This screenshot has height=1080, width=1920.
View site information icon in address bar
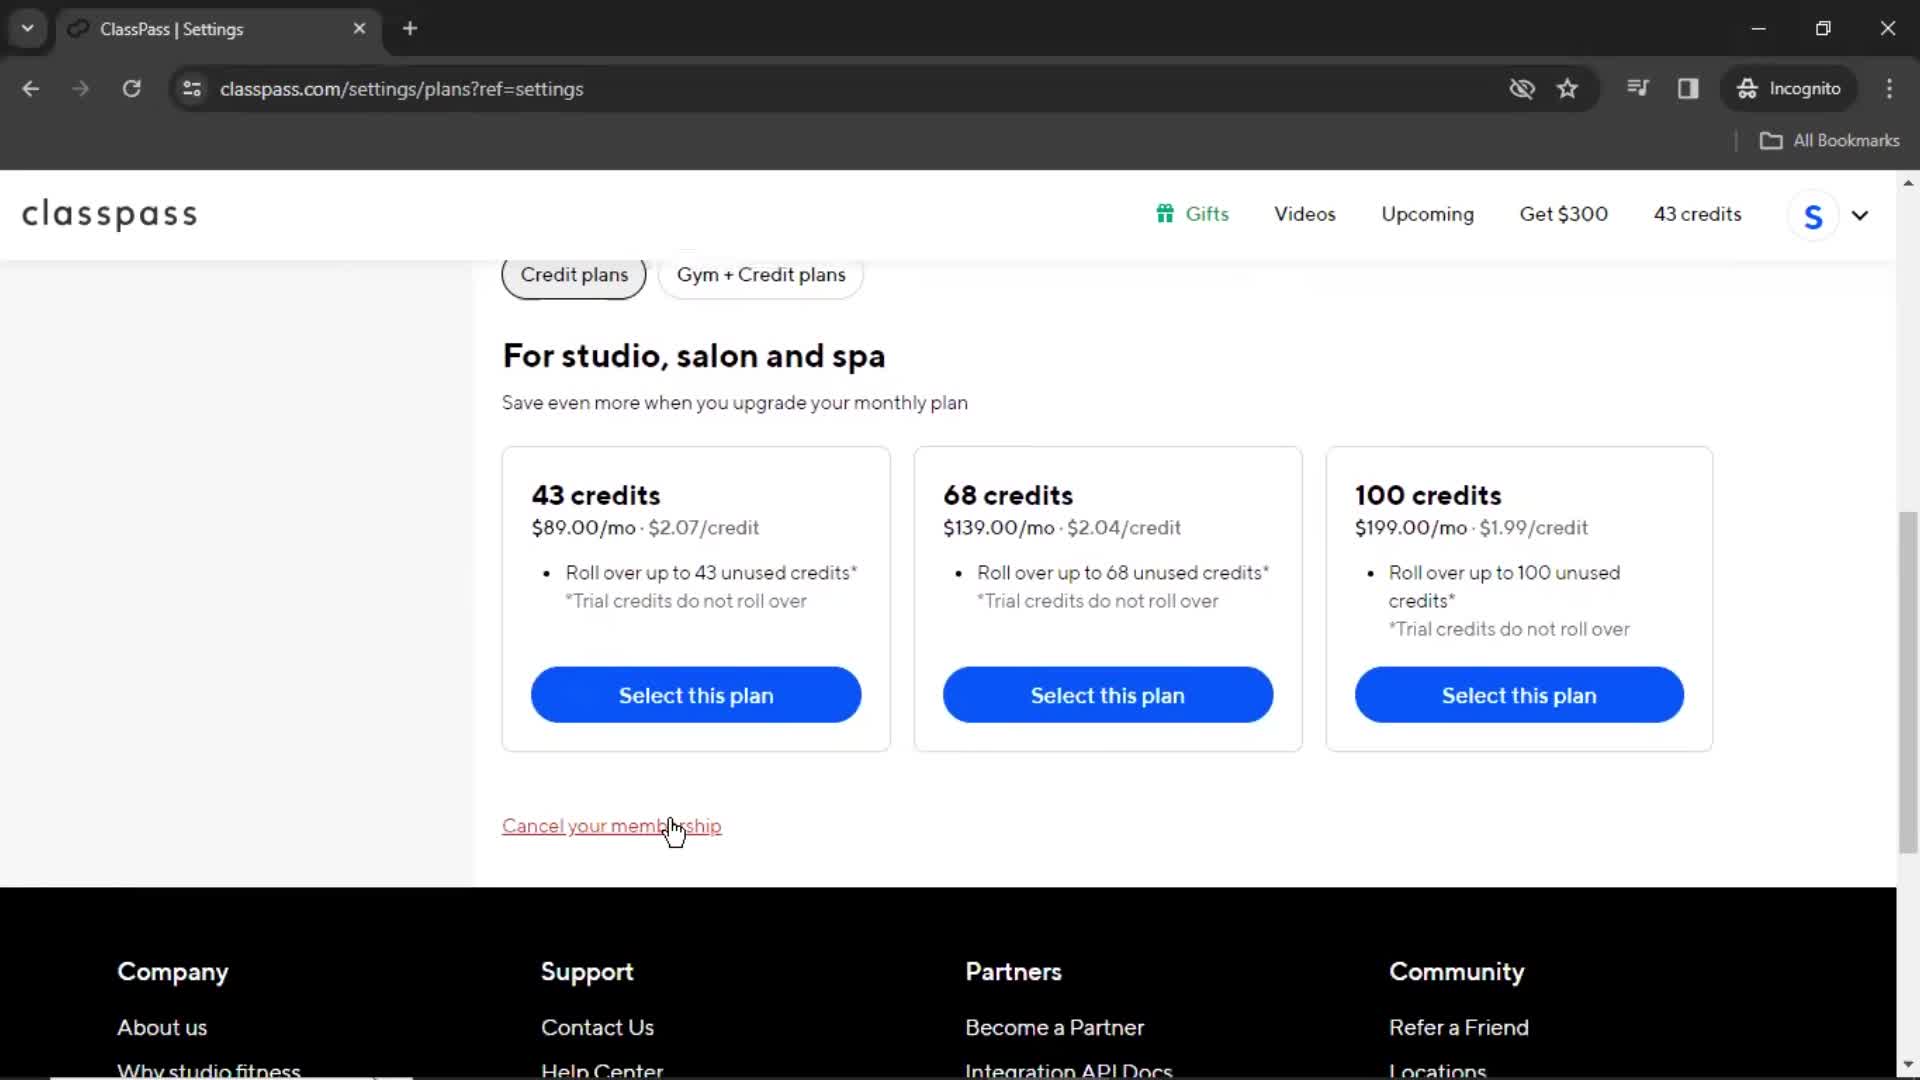[192, 89]
